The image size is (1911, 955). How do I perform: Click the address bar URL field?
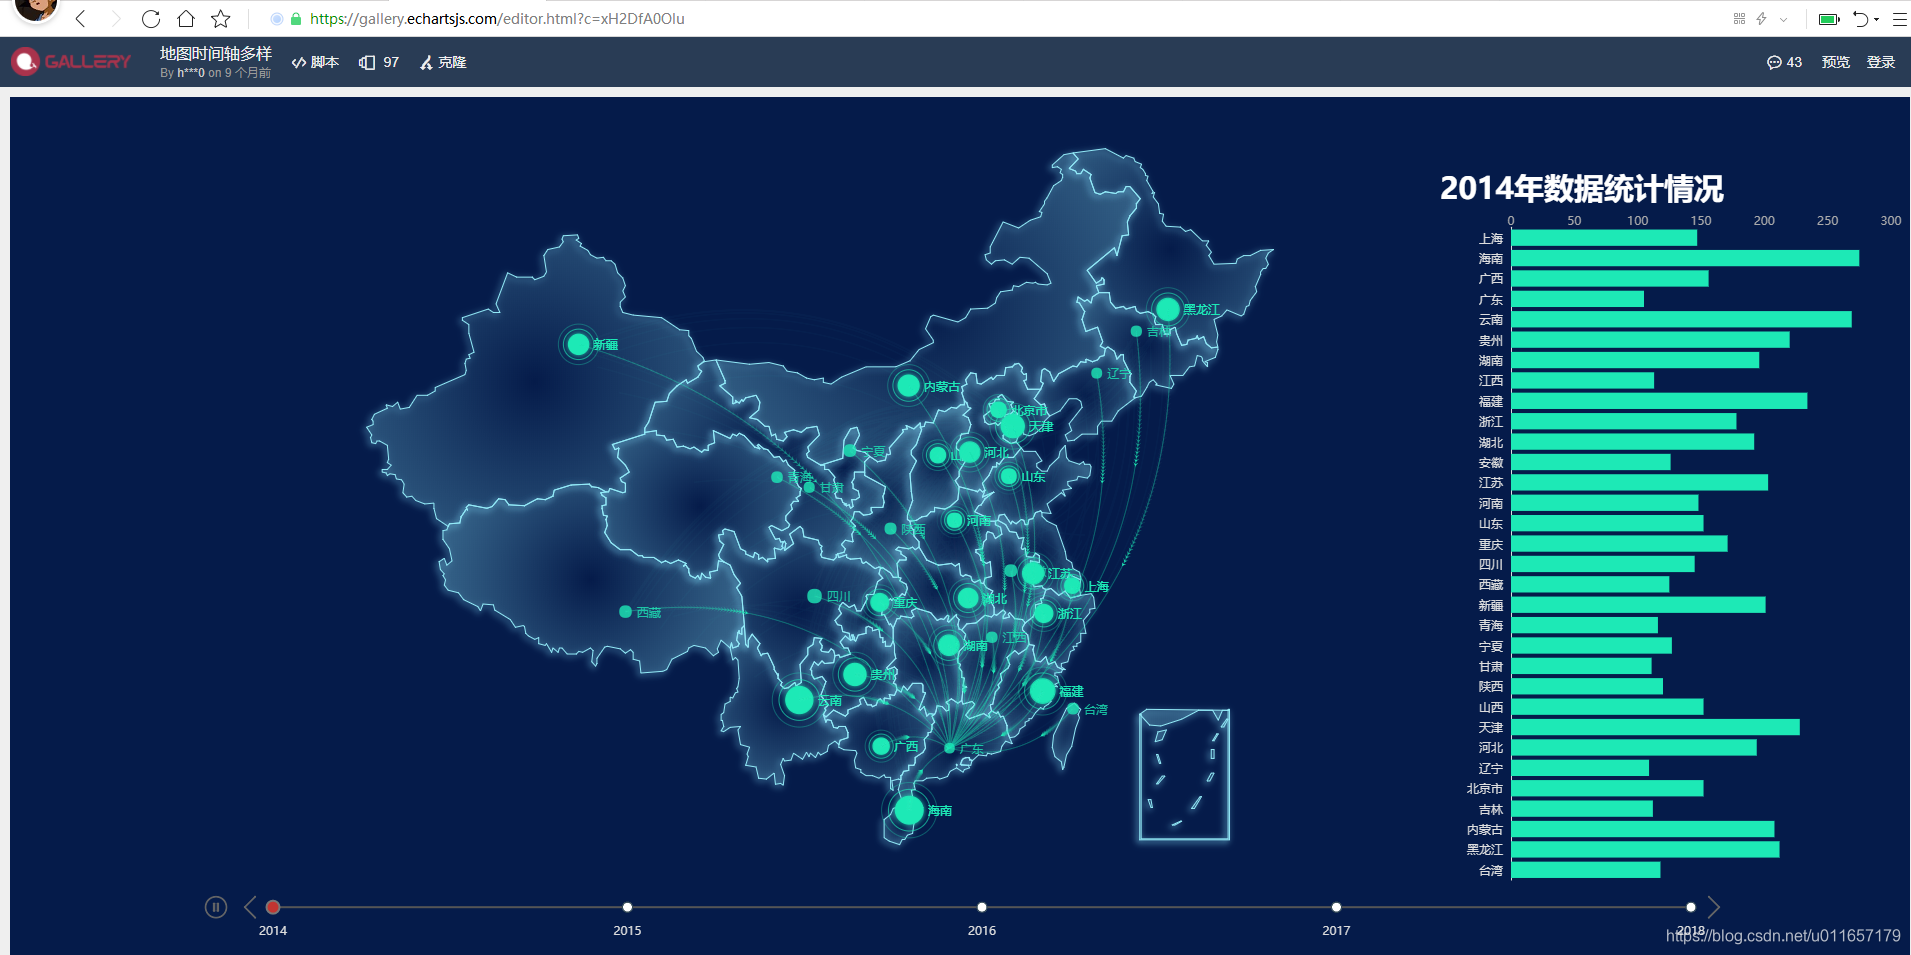click(x=497, y=19)
